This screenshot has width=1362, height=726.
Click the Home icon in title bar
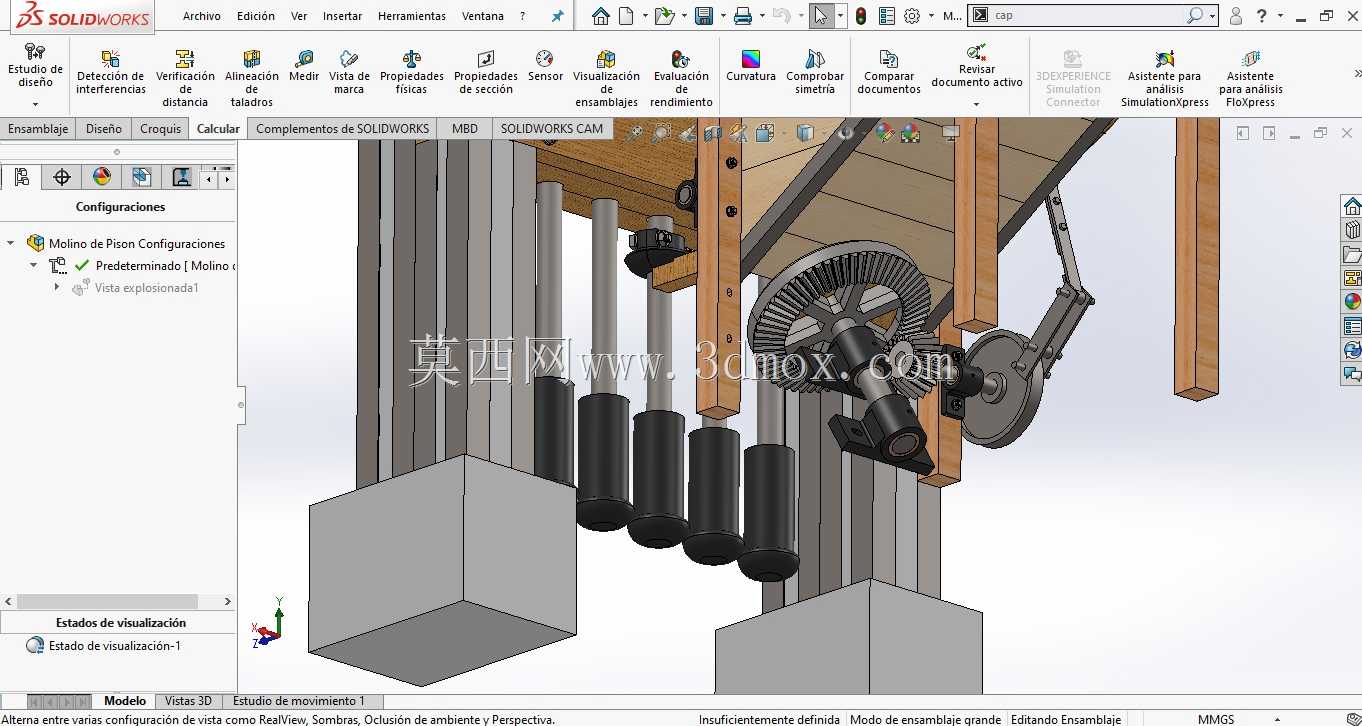(600, 16)
